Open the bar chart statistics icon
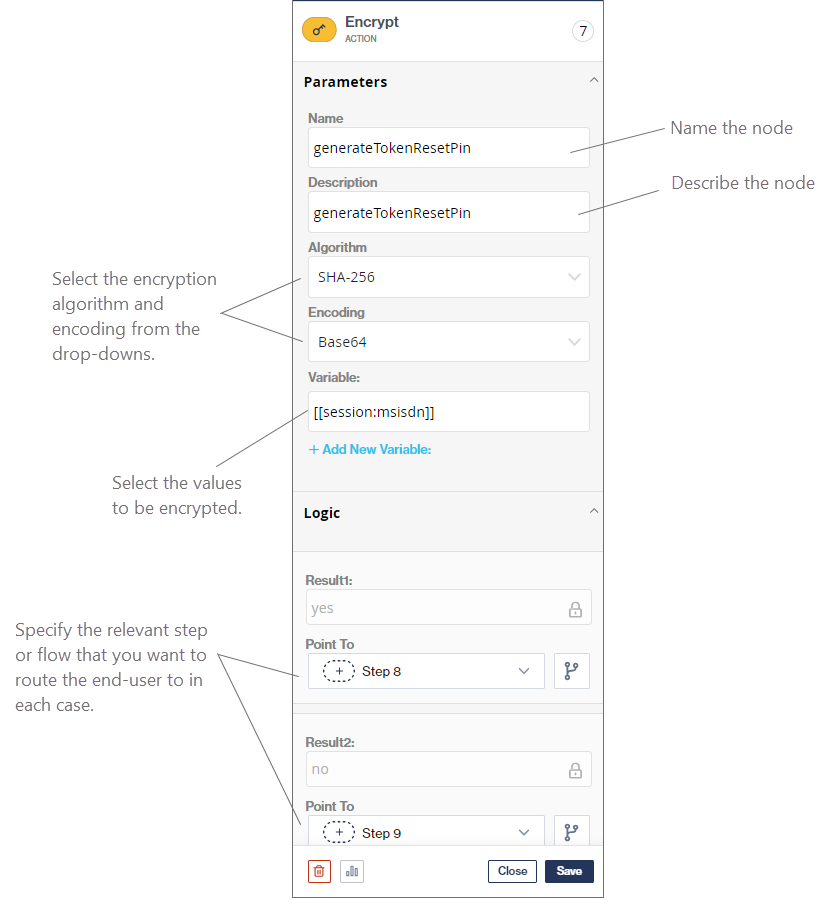 352,871
